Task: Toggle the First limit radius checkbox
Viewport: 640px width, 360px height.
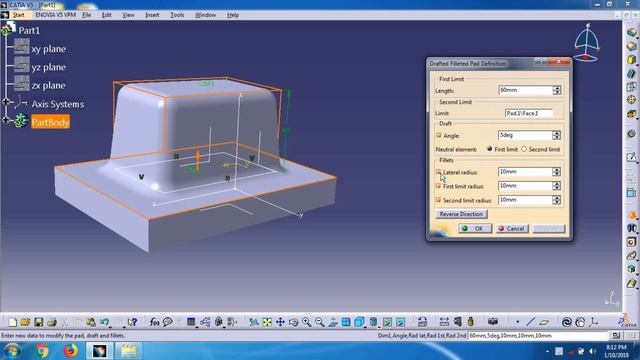Action: pyautogui.click(x=439, y=186)
